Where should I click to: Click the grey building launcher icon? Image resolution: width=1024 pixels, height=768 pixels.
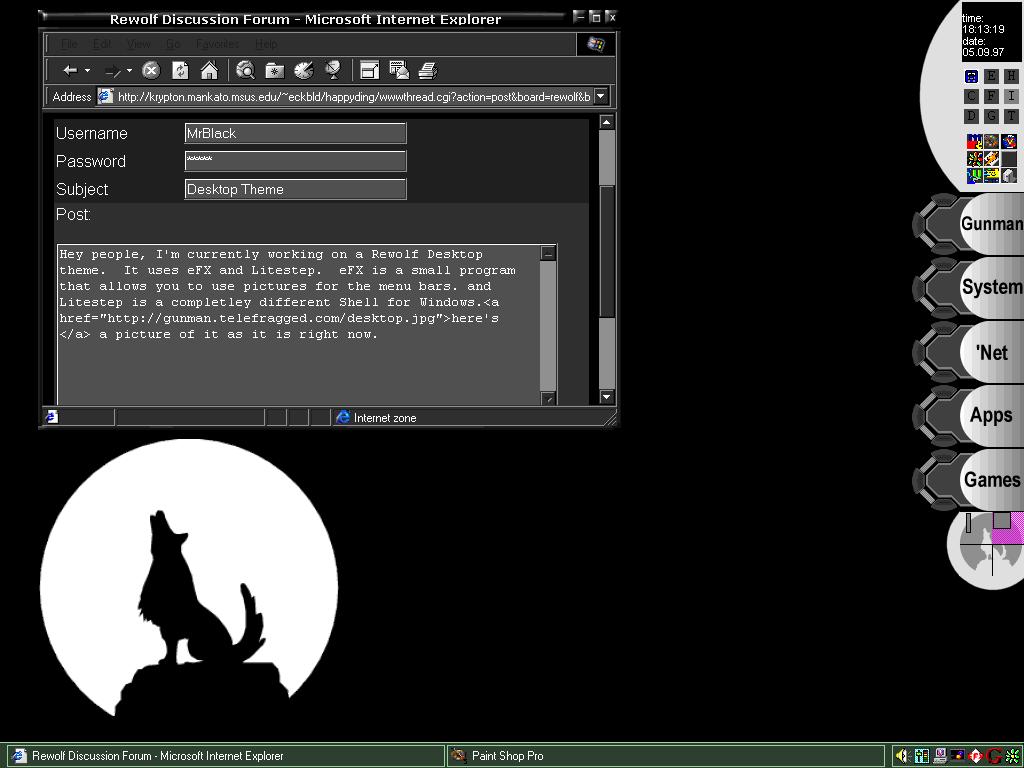pos(1009,176)
